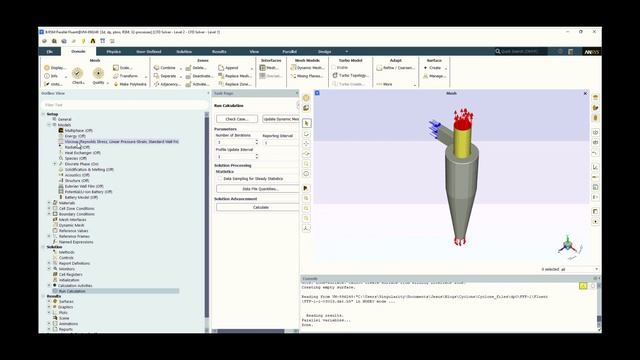Open the File menu tab

click(50, 52)
